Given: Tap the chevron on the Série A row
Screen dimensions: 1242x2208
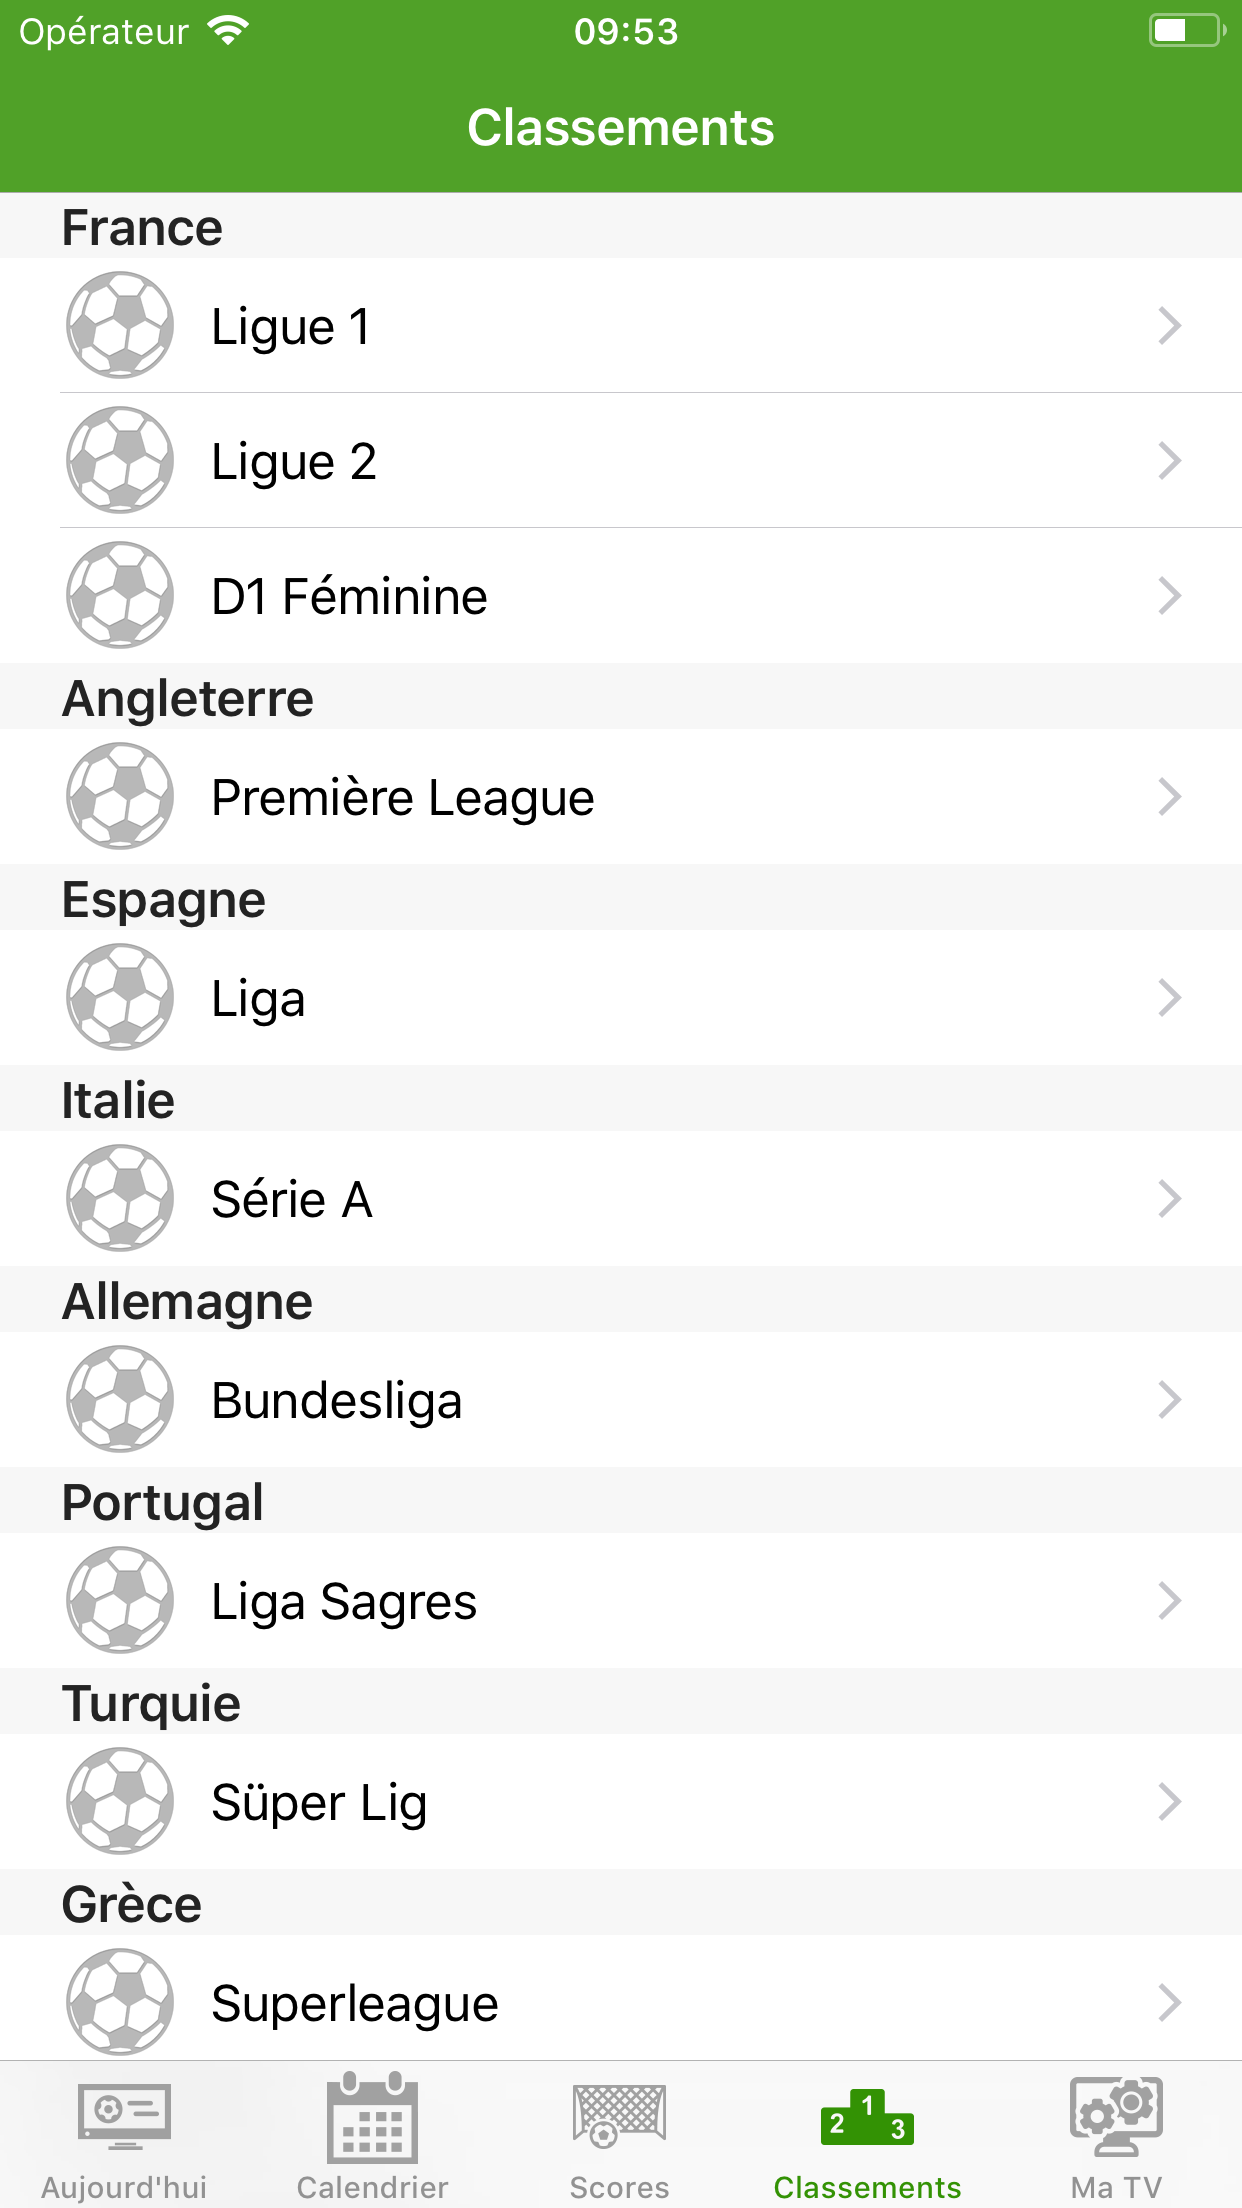Looking at the screenshot, I should [1169, 1199].
